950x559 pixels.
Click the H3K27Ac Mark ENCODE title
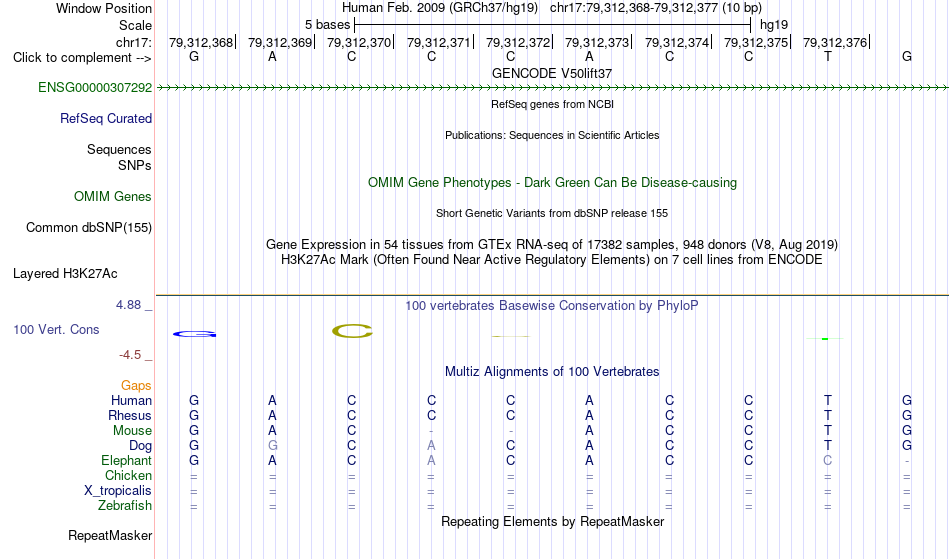(x=552, y=260)
